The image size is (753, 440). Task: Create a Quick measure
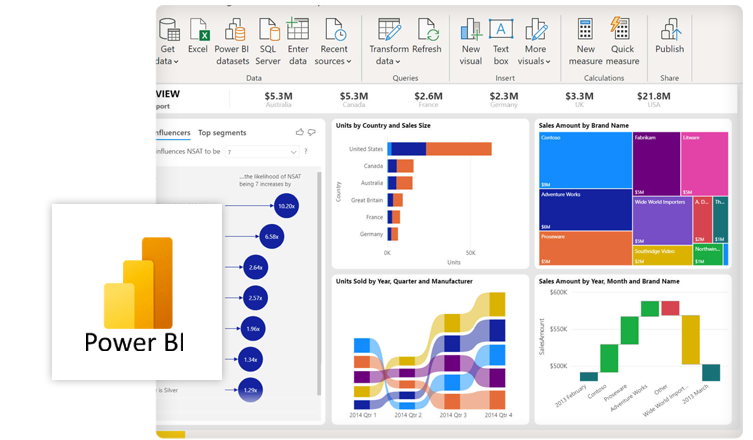click(622, 42)
